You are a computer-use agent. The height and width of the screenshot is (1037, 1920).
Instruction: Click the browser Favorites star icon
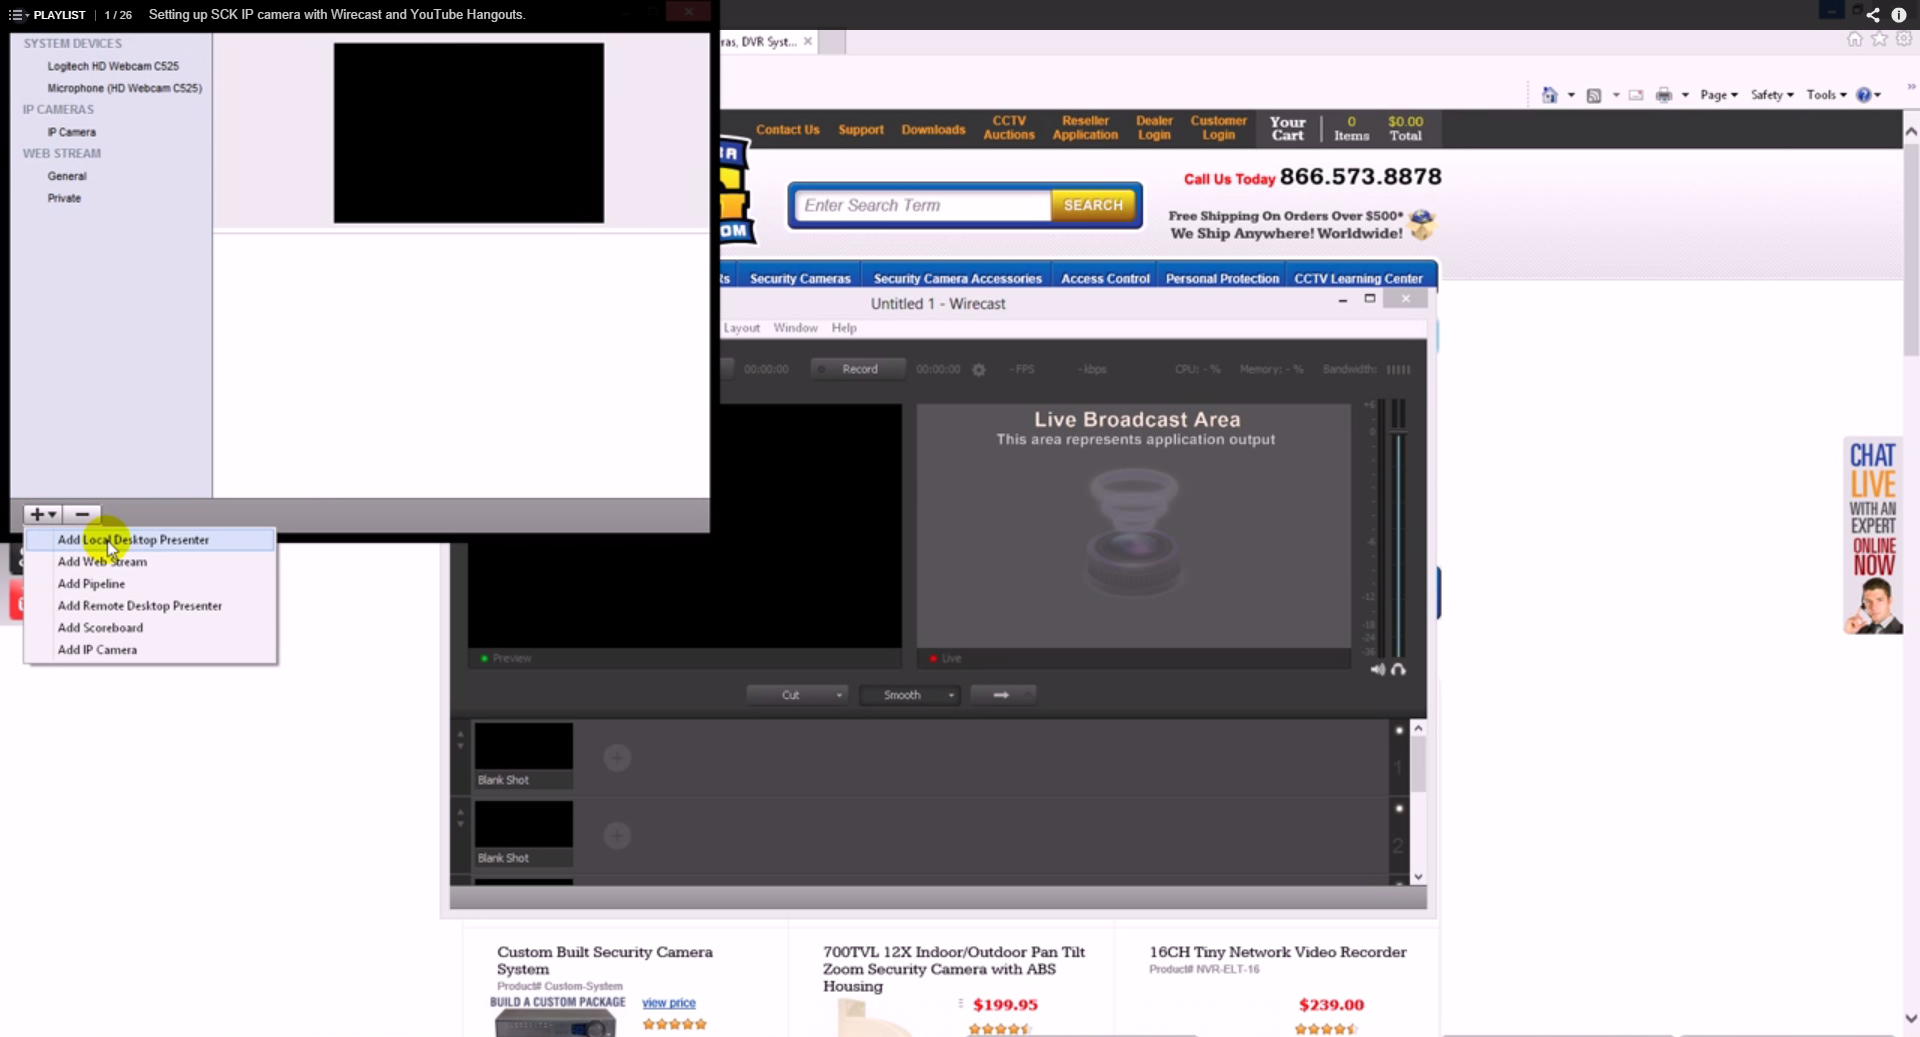pos(1879,39)
